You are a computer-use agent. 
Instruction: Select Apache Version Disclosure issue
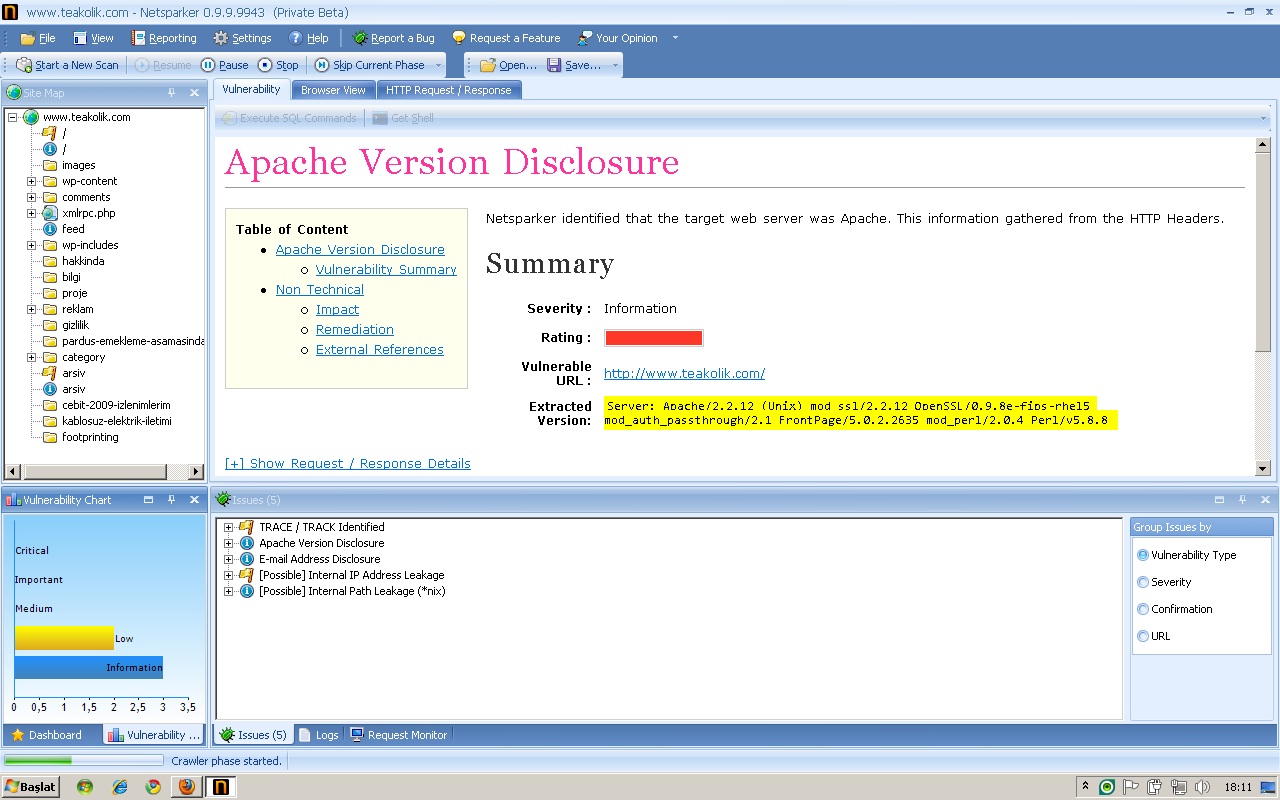coord(321,543)
